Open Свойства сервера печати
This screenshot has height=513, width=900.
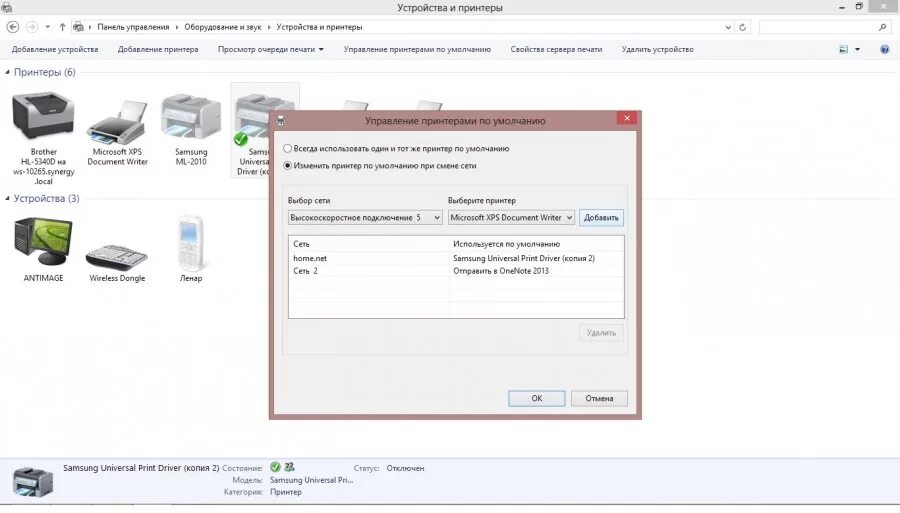click(556, 49)
